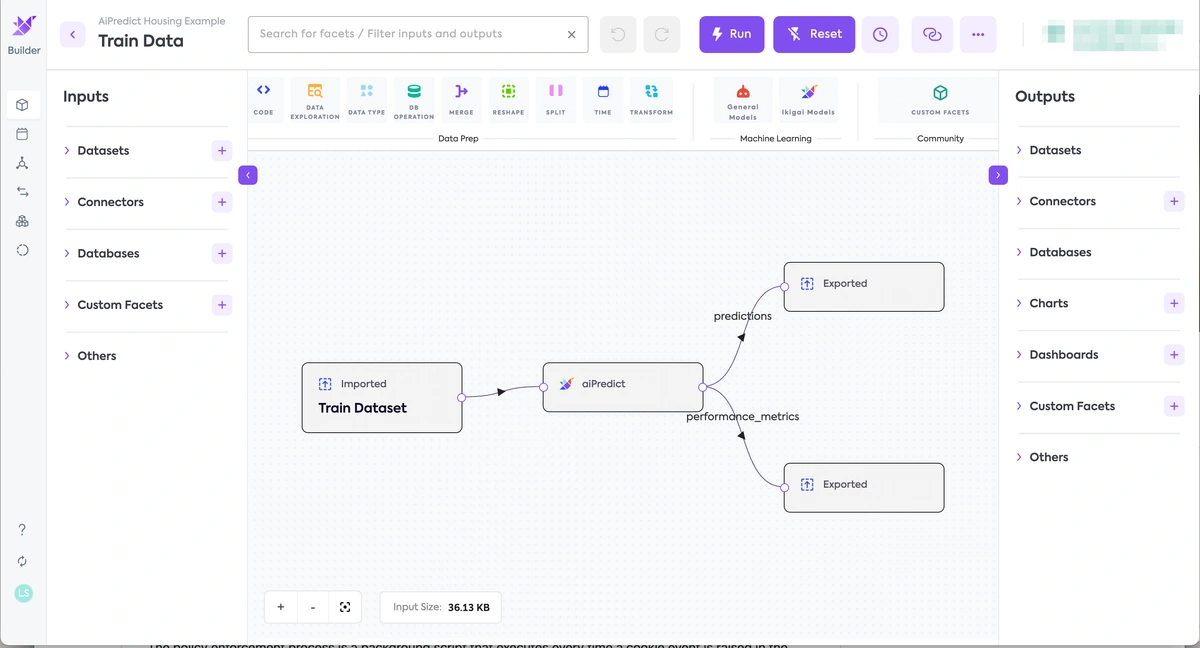This screenshot has width=1200, height=648.
Task: Select the aiPredict node
Action: [x=623, y=387]
